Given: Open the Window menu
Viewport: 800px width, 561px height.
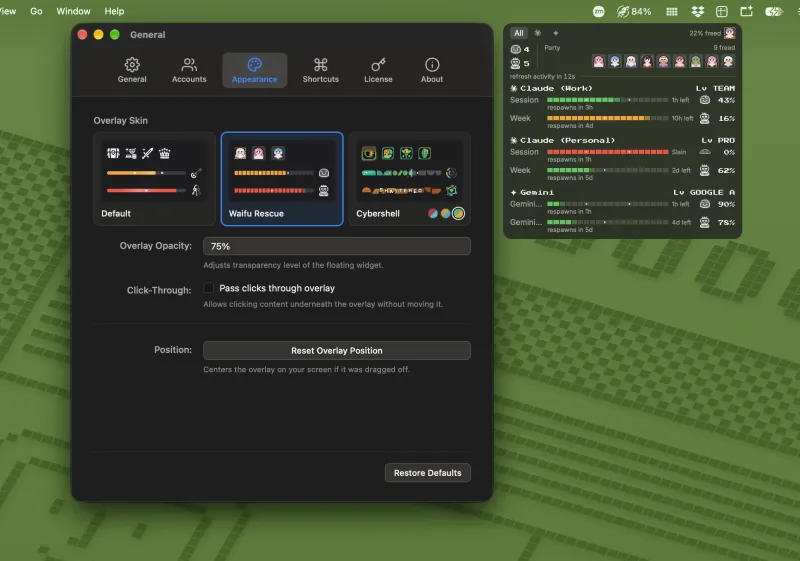Looking at the screenshot, I should click(x=73, y=11).
